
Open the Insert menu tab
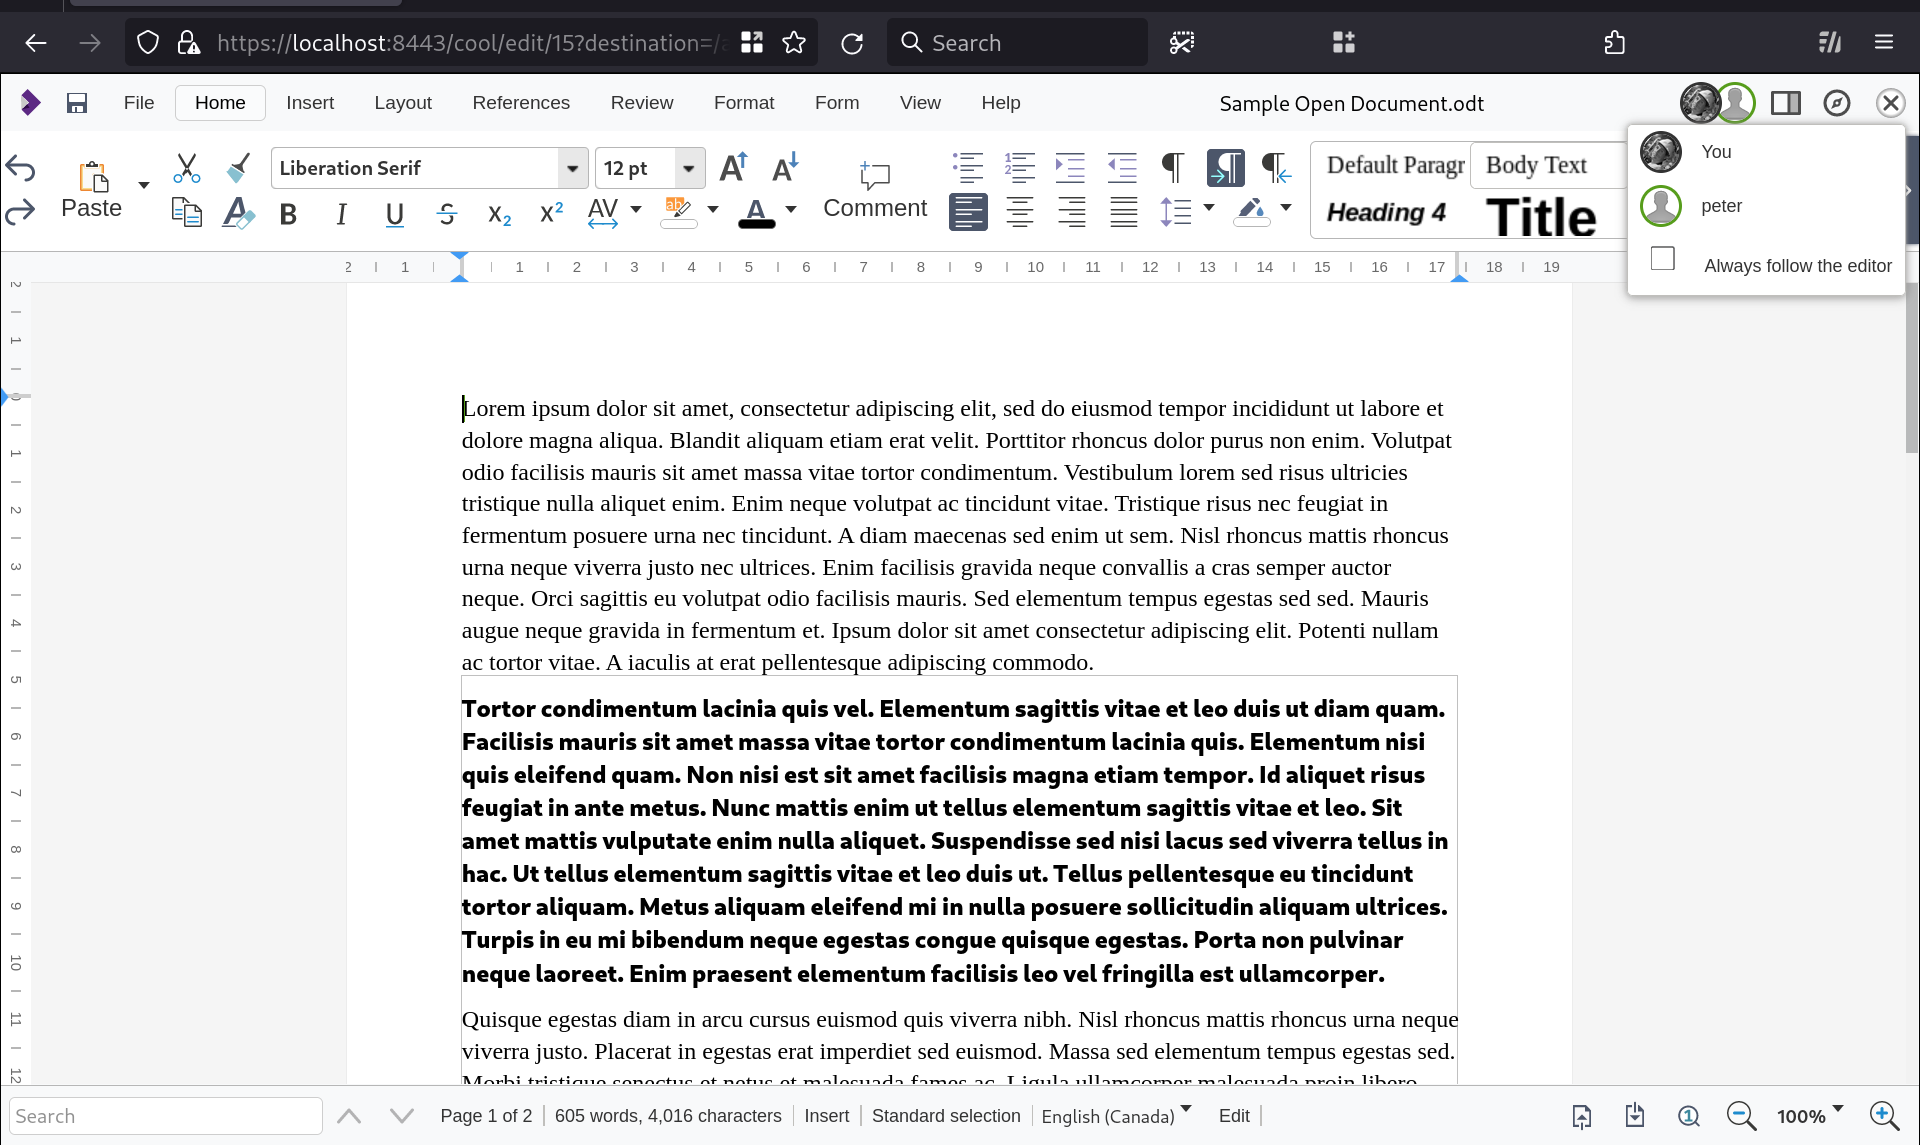(310, 103)
